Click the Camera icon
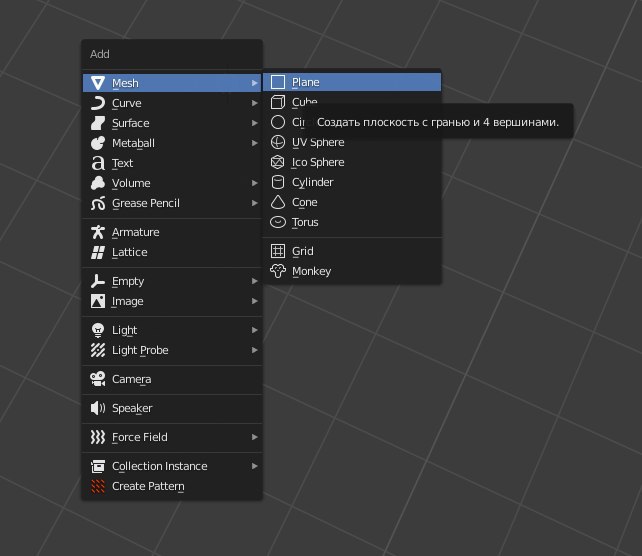This screenshot has width=642, height=556. [98, 379]
